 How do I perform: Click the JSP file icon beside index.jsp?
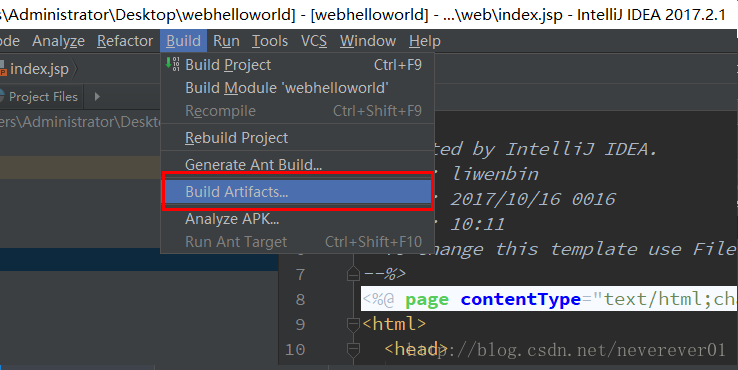click(3, 69)
